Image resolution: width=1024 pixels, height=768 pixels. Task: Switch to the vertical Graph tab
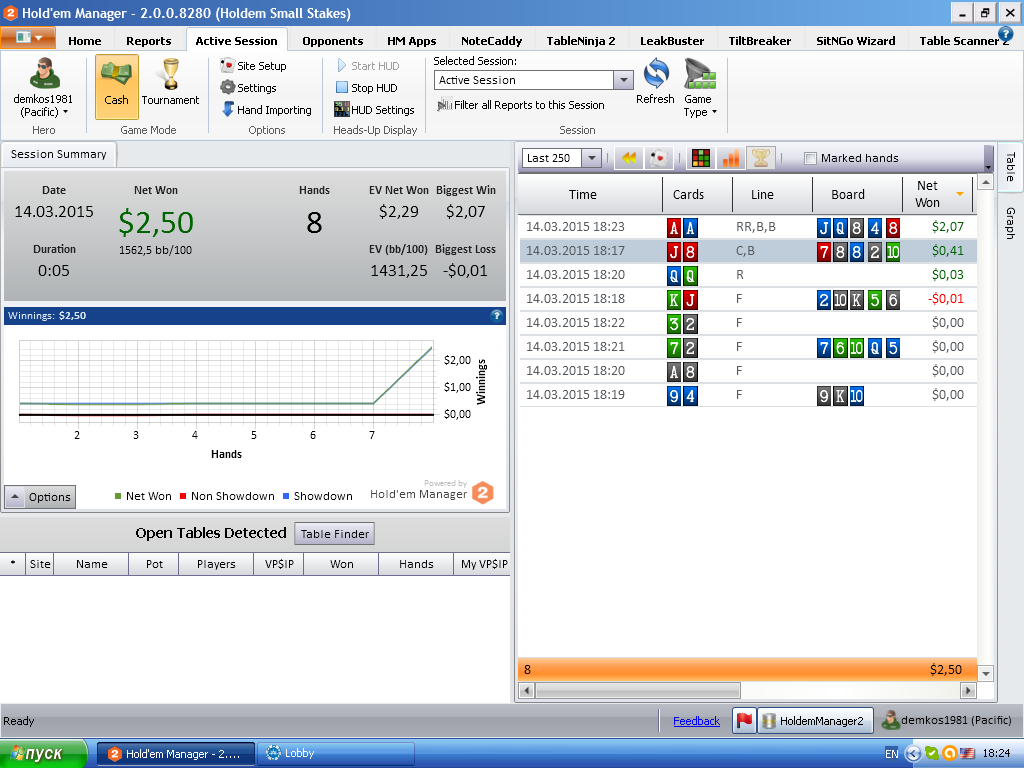click(1010, 223)
